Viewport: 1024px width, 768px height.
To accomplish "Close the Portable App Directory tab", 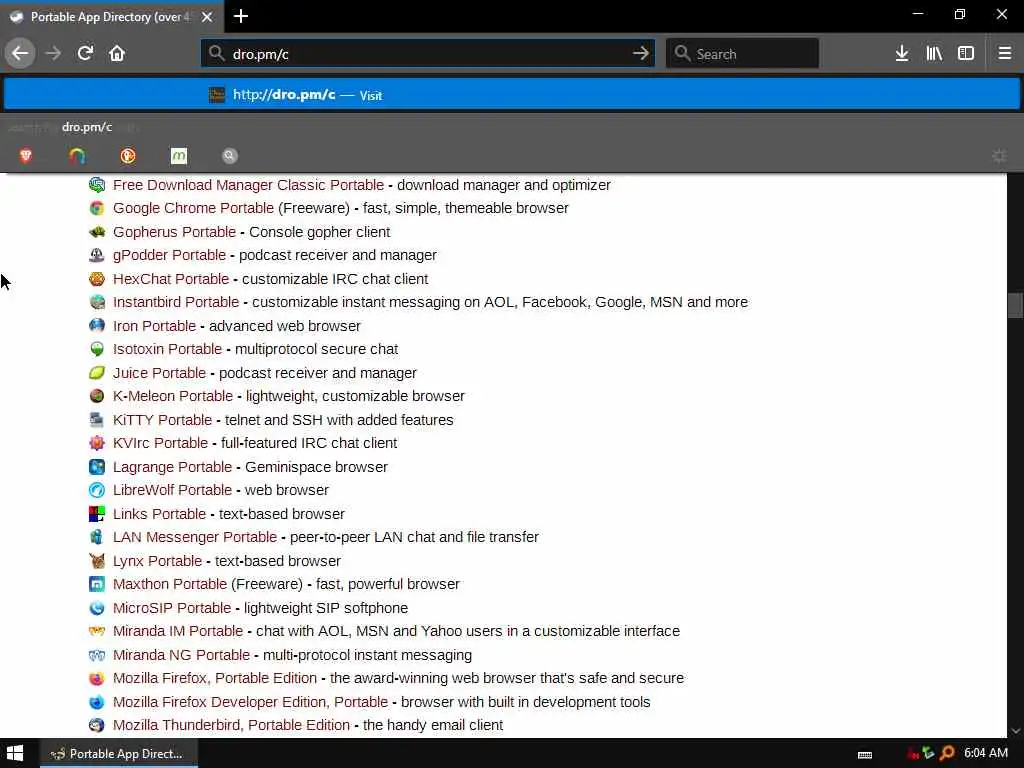I will coord(207,17).
